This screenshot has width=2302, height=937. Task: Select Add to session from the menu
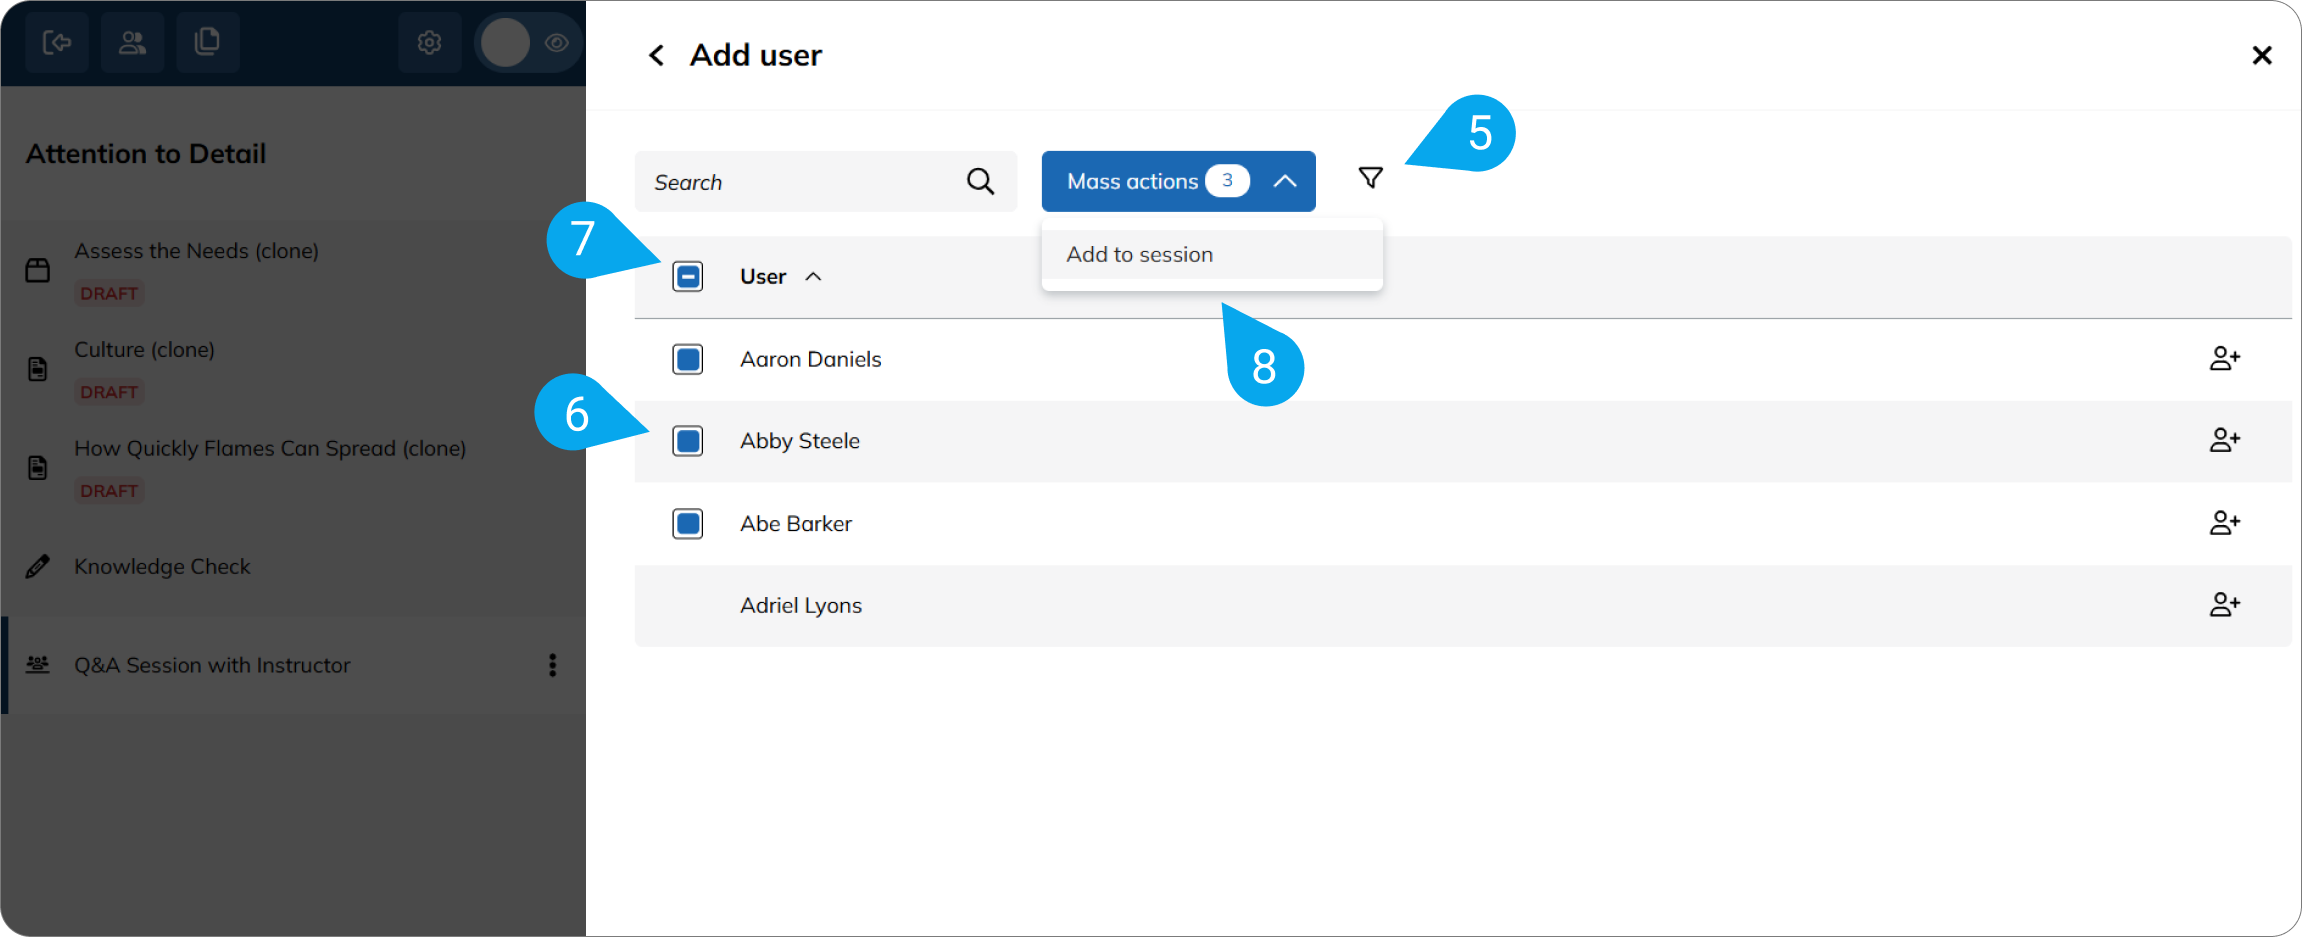1139,254
